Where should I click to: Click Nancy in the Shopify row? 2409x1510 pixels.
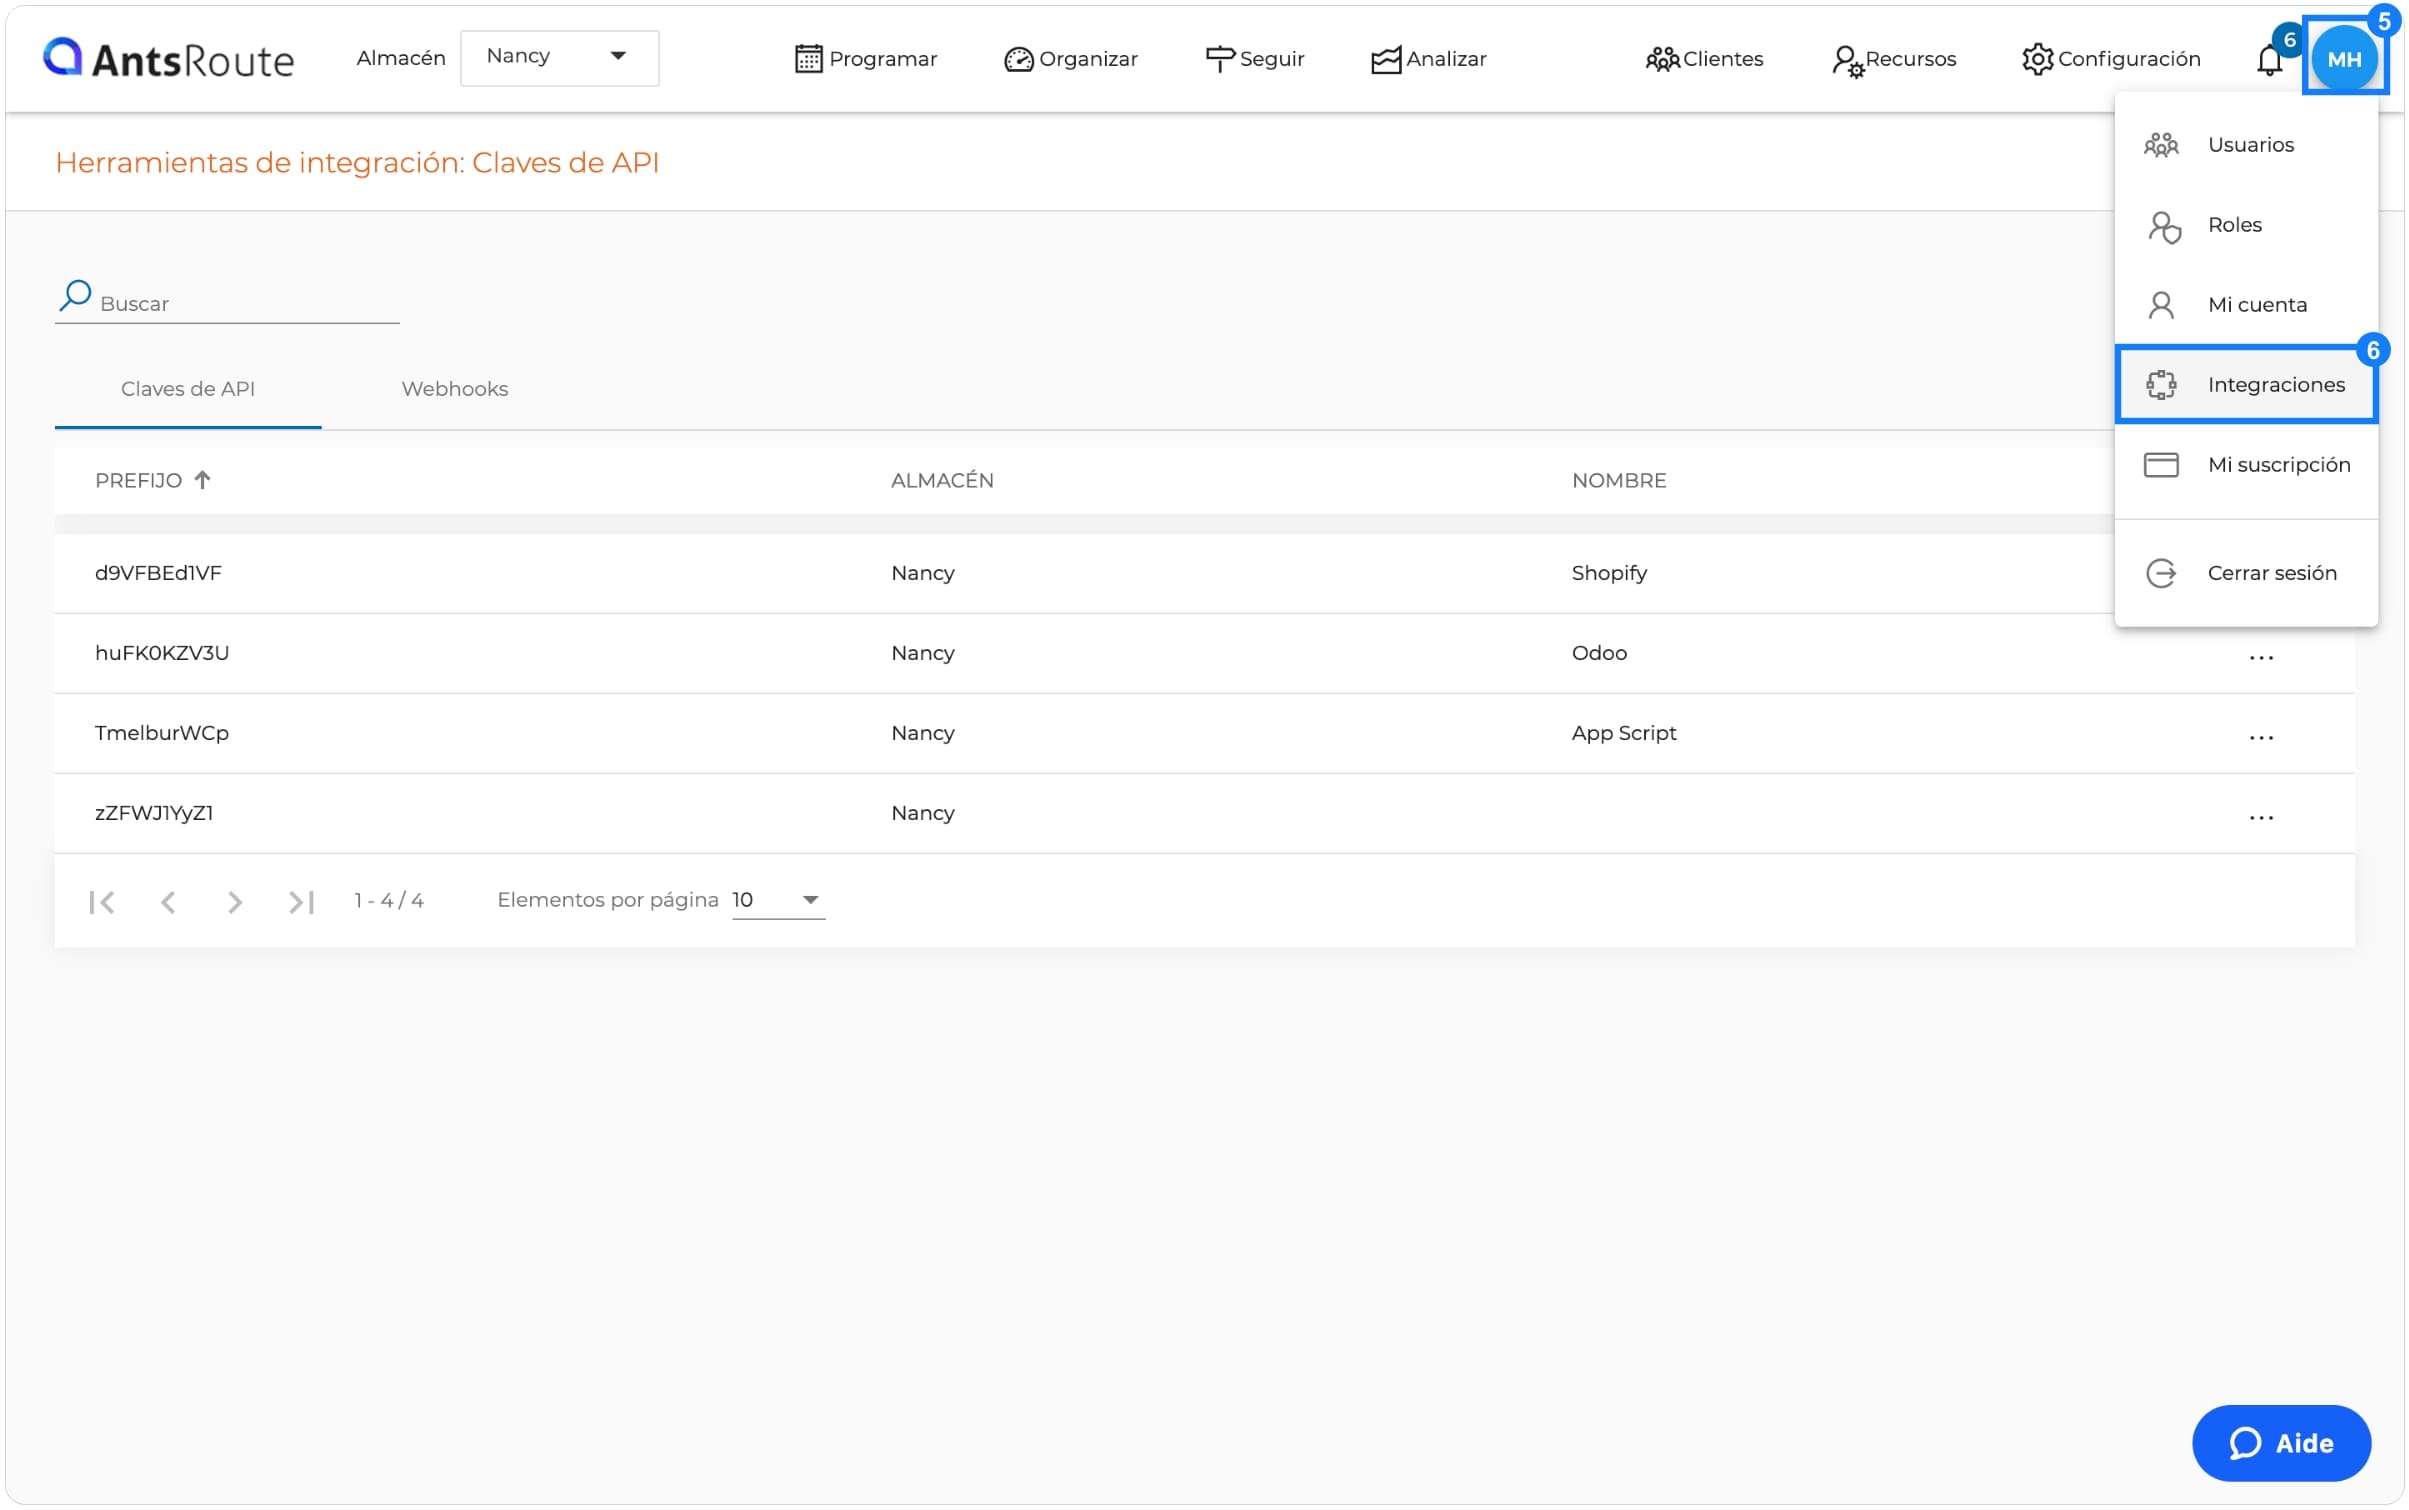click(922, 572)
